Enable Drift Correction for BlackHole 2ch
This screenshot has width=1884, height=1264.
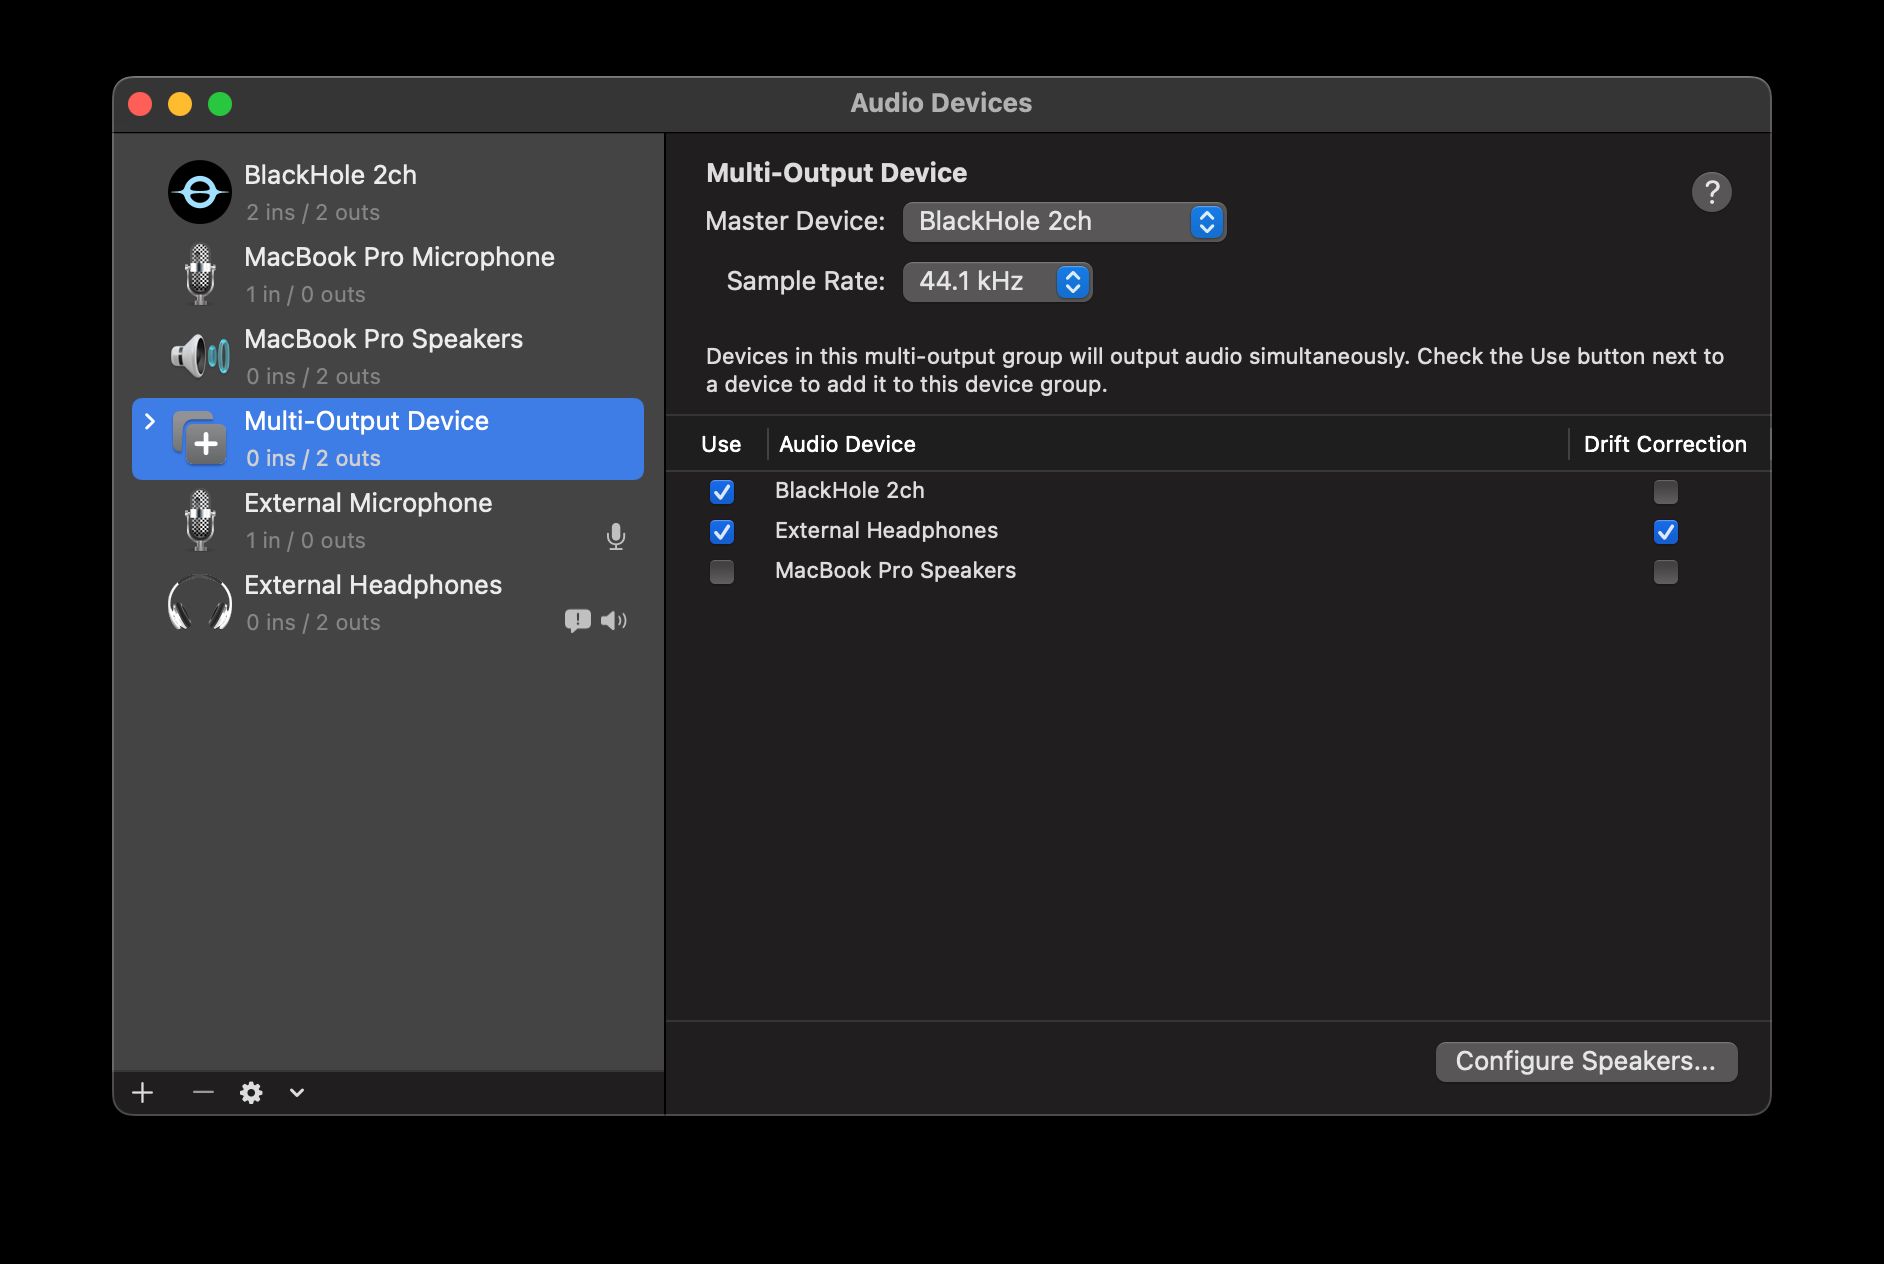tap(1665, 492)
